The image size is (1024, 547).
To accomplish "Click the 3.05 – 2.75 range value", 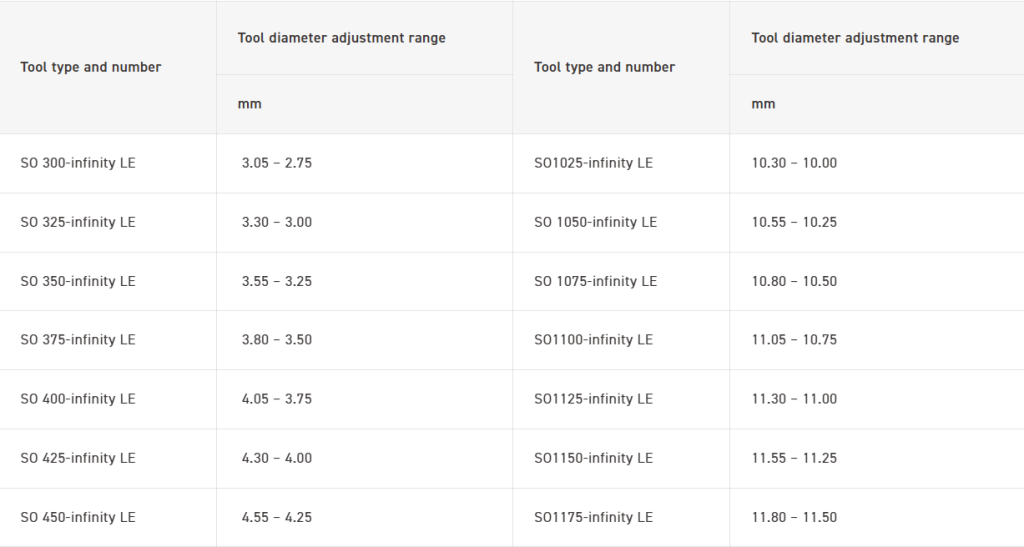I will tap(277, 163).
